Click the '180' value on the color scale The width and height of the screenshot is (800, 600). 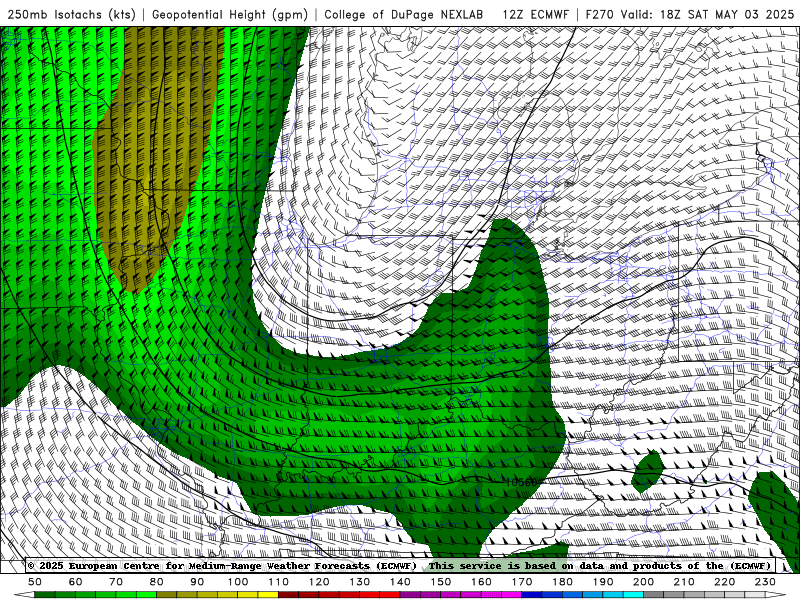[x=563, y=582]
